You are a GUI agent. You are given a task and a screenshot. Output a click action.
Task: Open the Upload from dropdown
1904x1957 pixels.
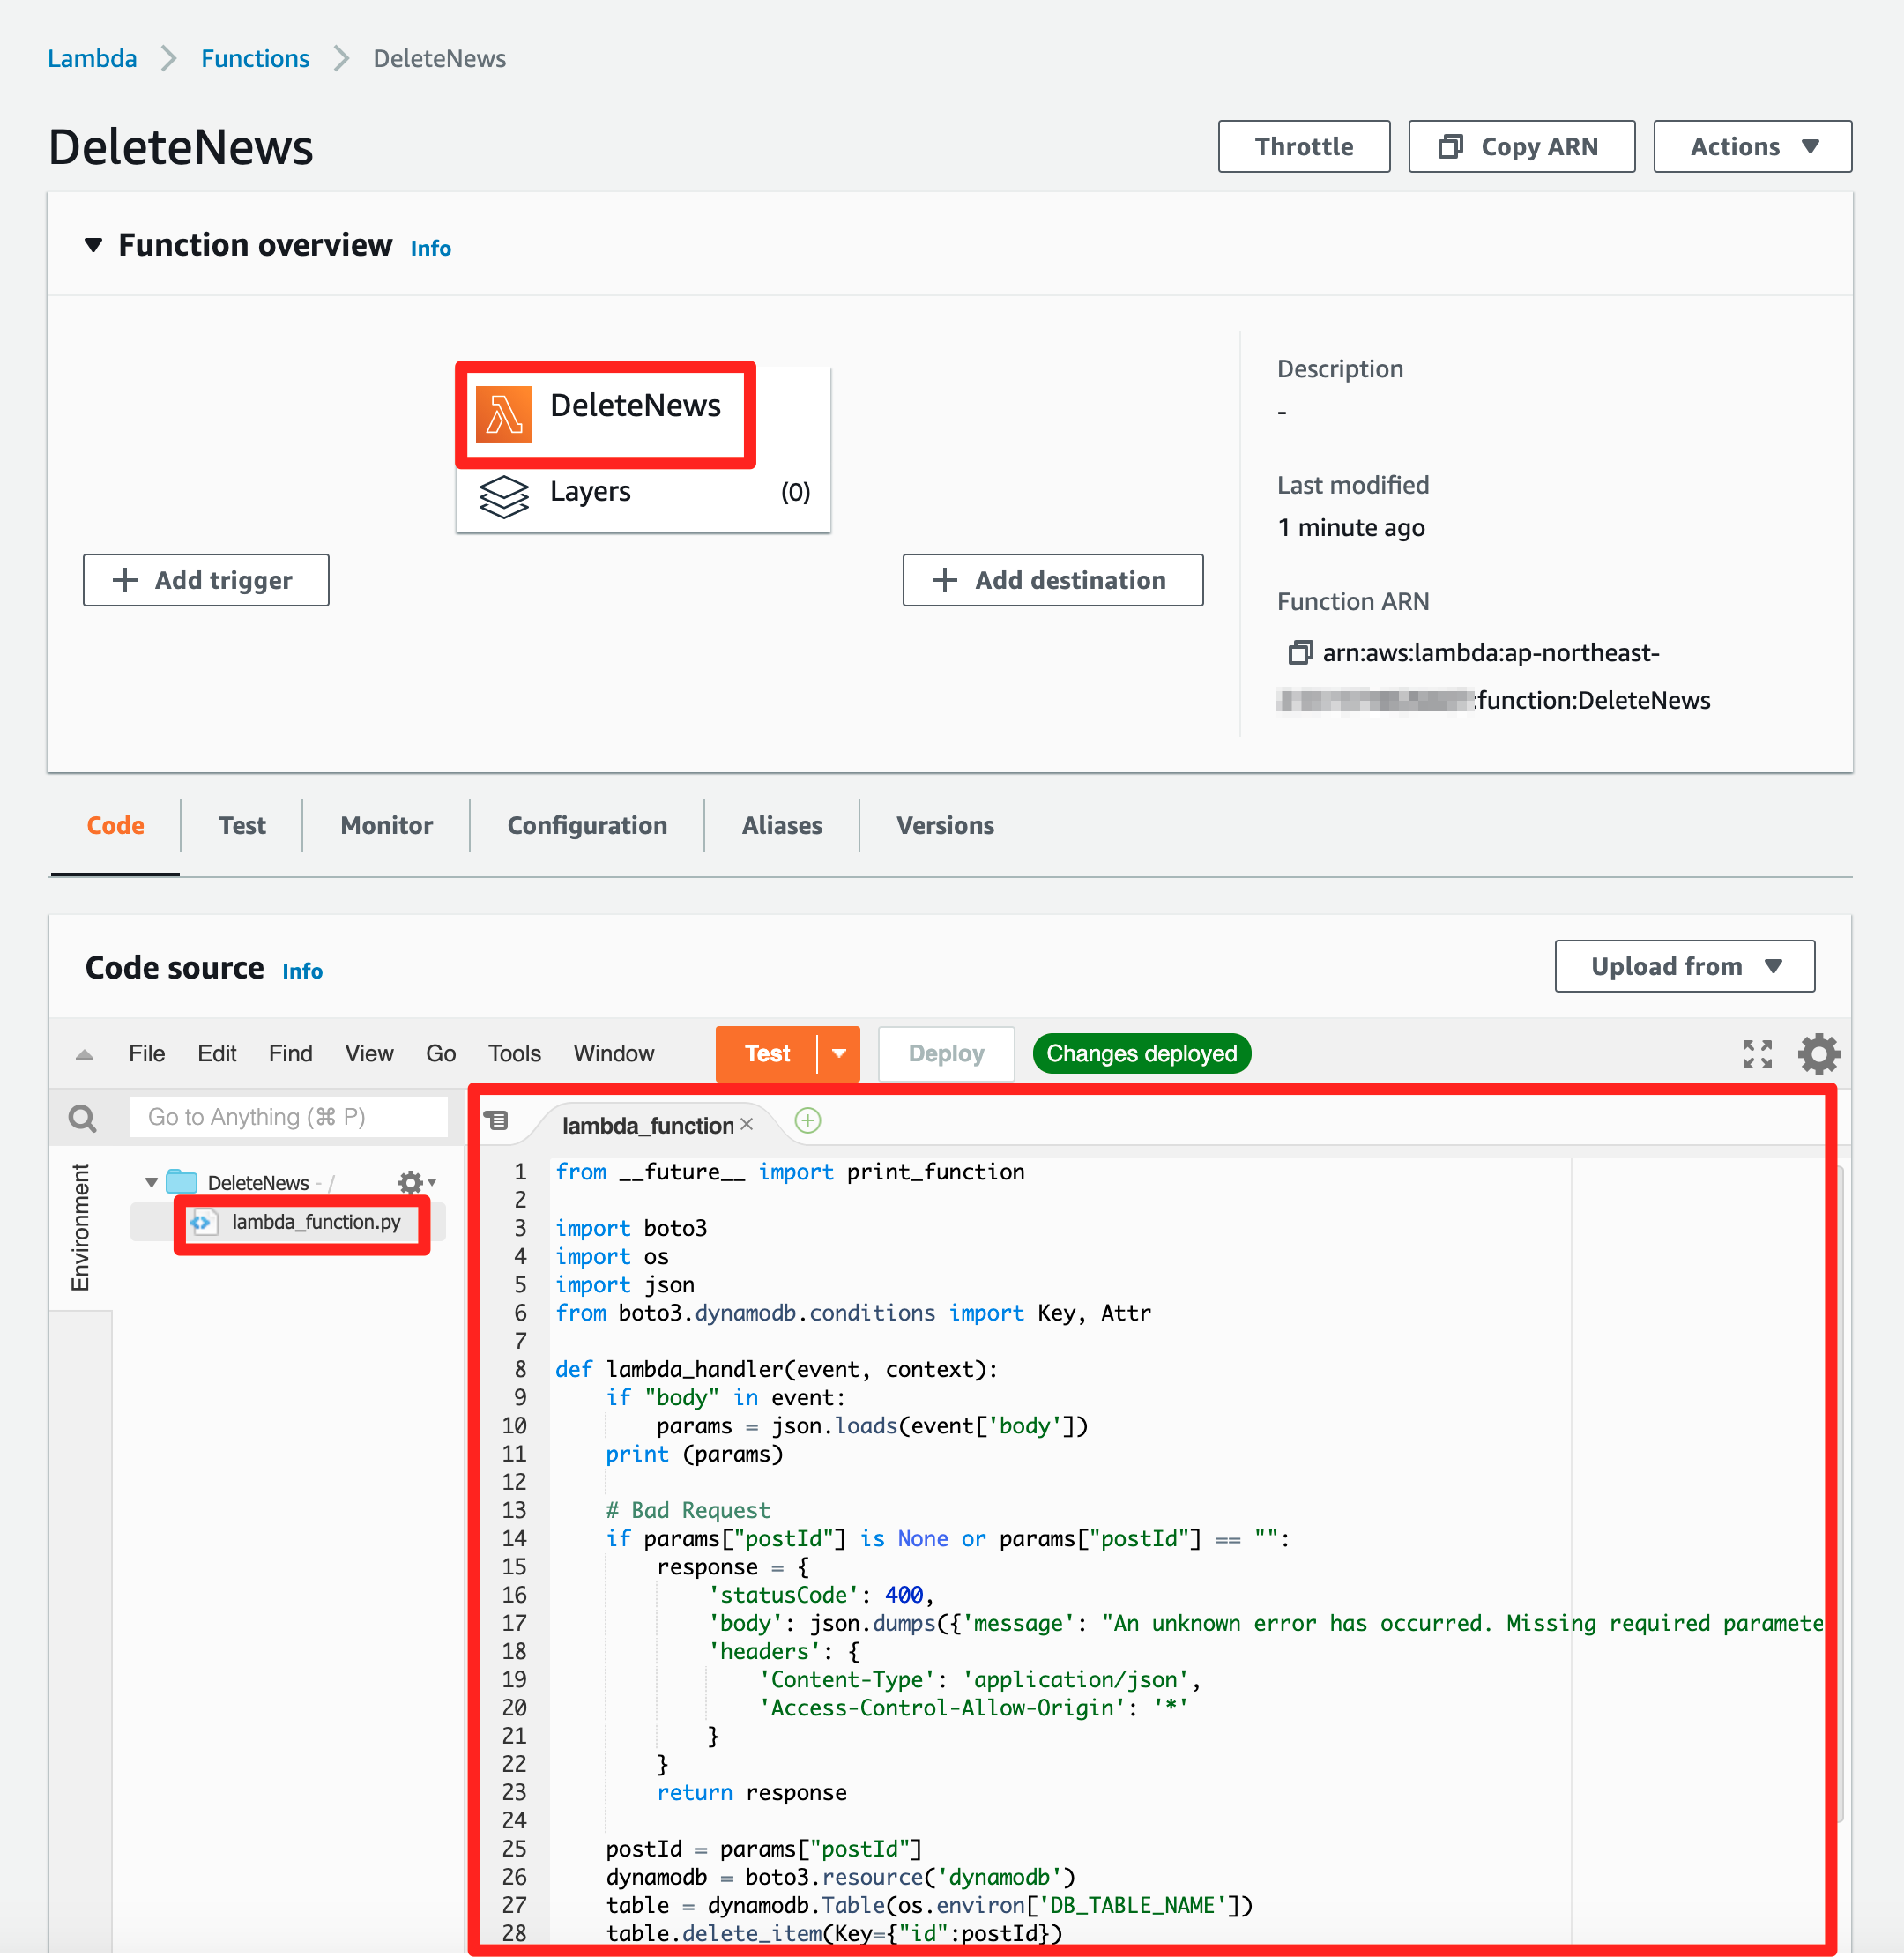(1684, 965)
